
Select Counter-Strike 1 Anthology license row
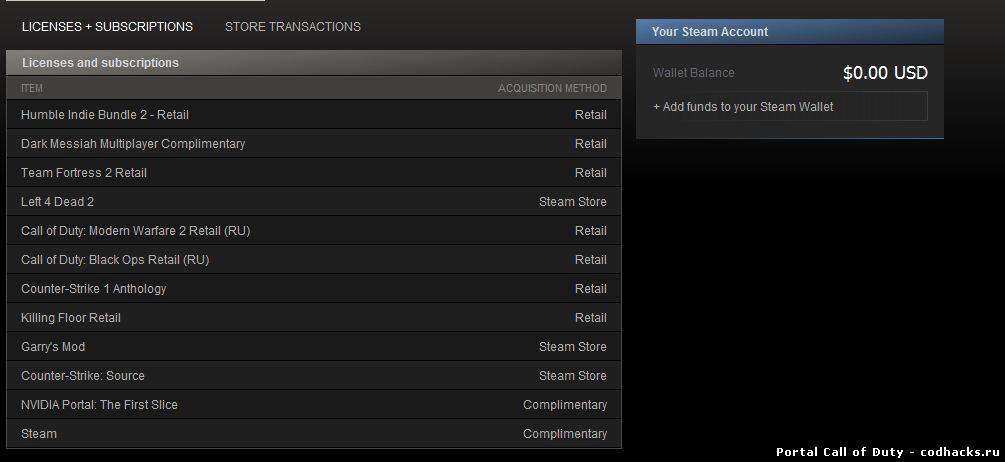[313, 289]
